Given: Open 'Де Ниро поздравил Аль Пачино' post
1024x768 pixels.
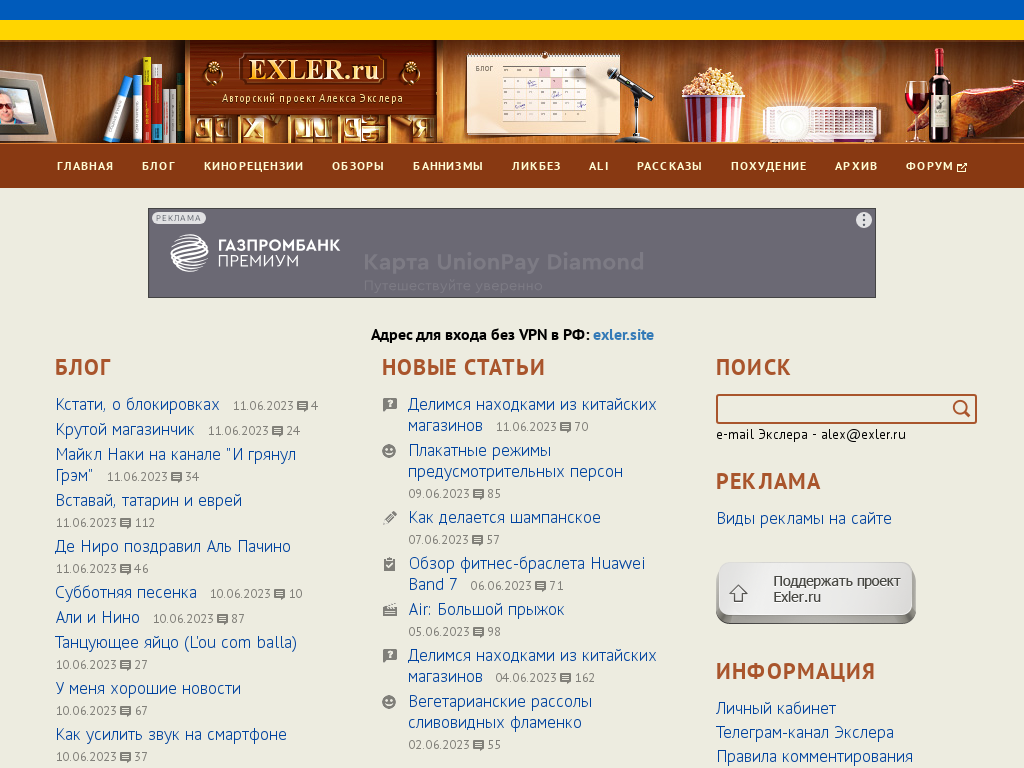Looking at the screenshot, I should 173,547.
